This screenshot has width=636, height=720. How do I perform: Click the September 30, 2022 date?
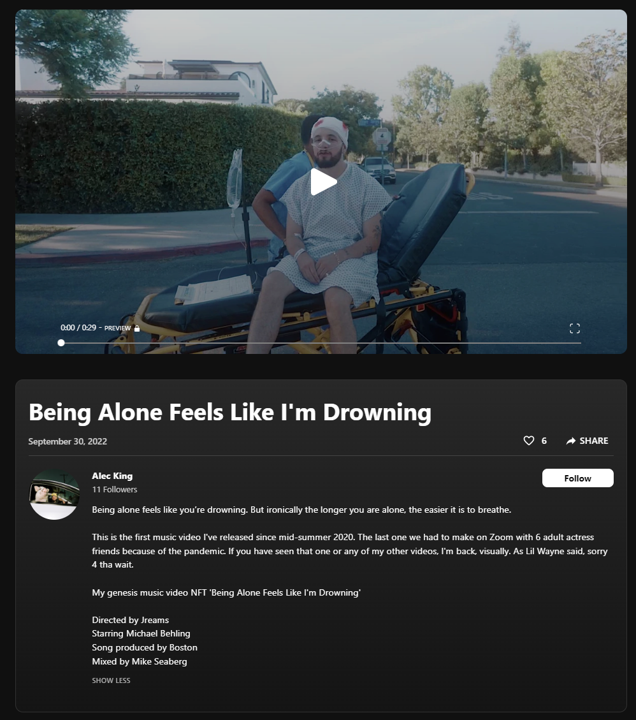pos(68,441)
